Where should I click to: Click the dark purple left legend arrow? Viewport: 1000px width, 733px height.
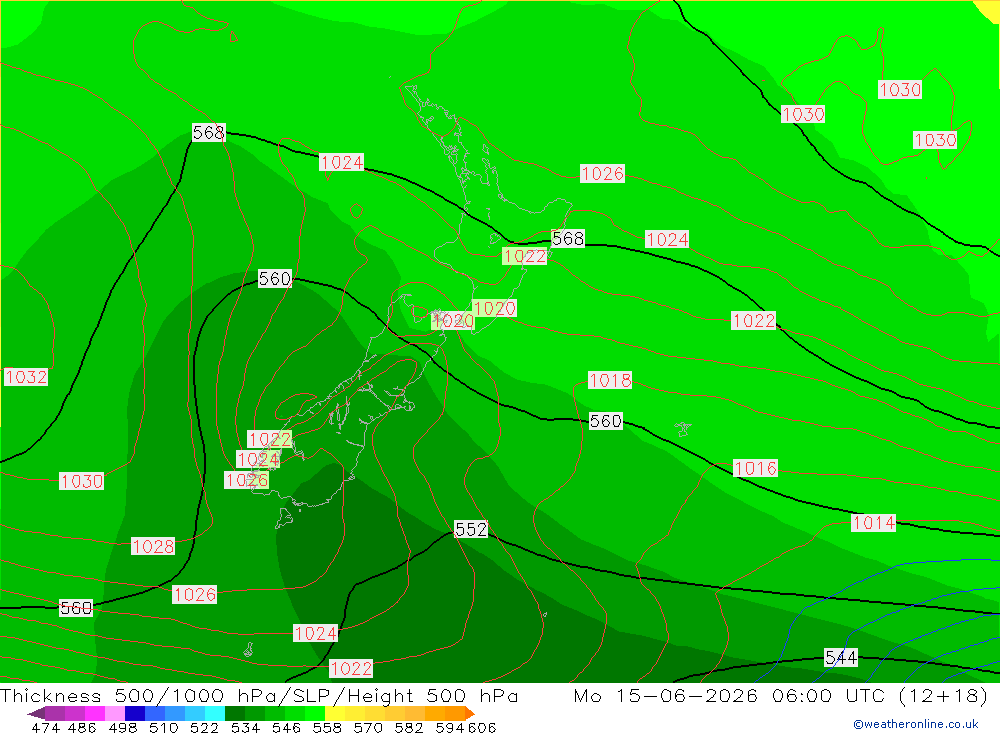click(x=36, y=713)
